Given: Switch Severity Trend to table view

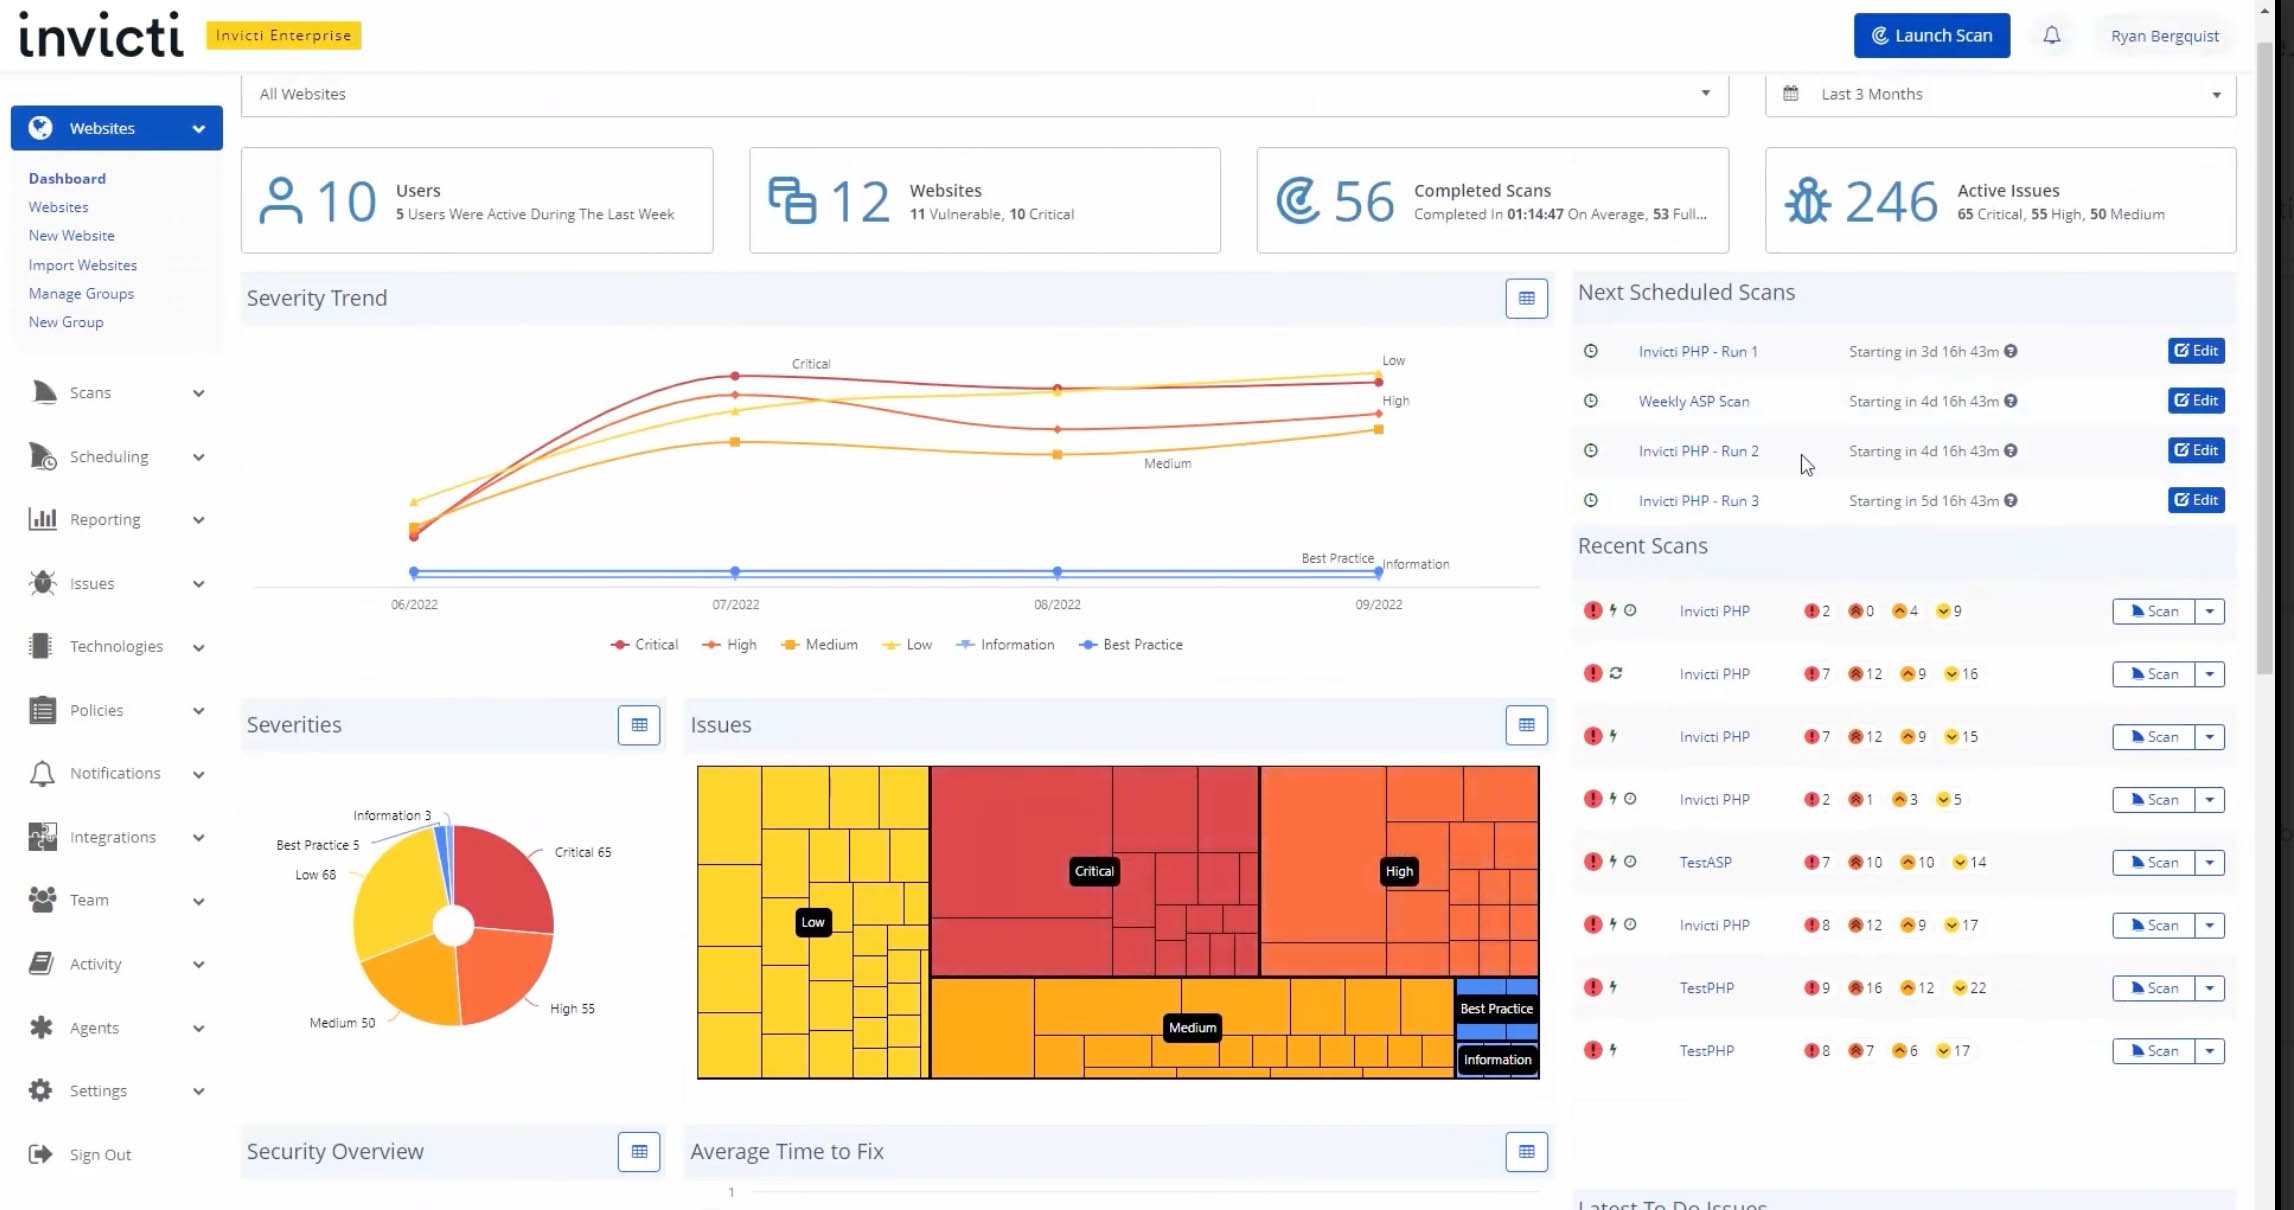Looking at the screenshot, I should pyautogui.click(x=1526, y=298).
